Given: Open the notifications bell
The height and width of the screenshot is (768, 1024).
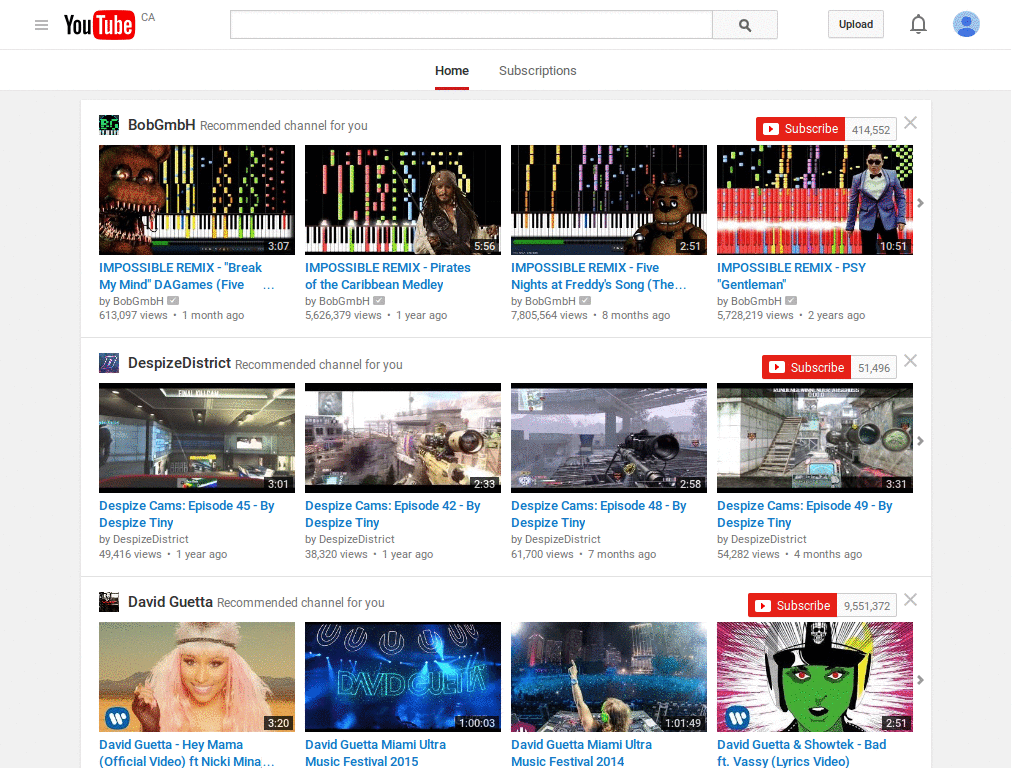Looking at the screenshot, I should (x=918, y=25).
